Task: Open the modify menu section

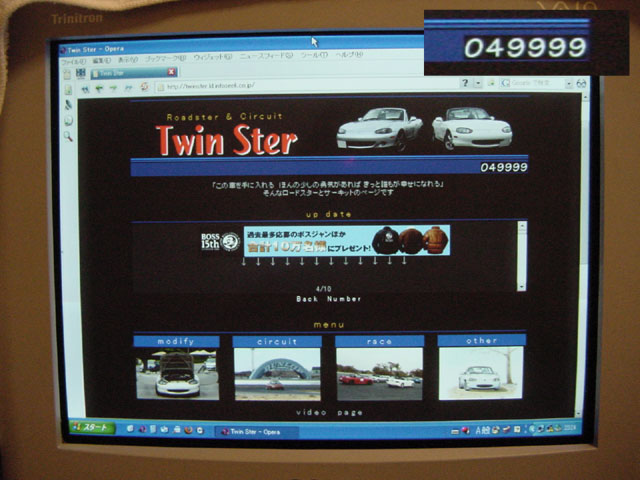Action: pyautogui.click(x=176, y=341)
